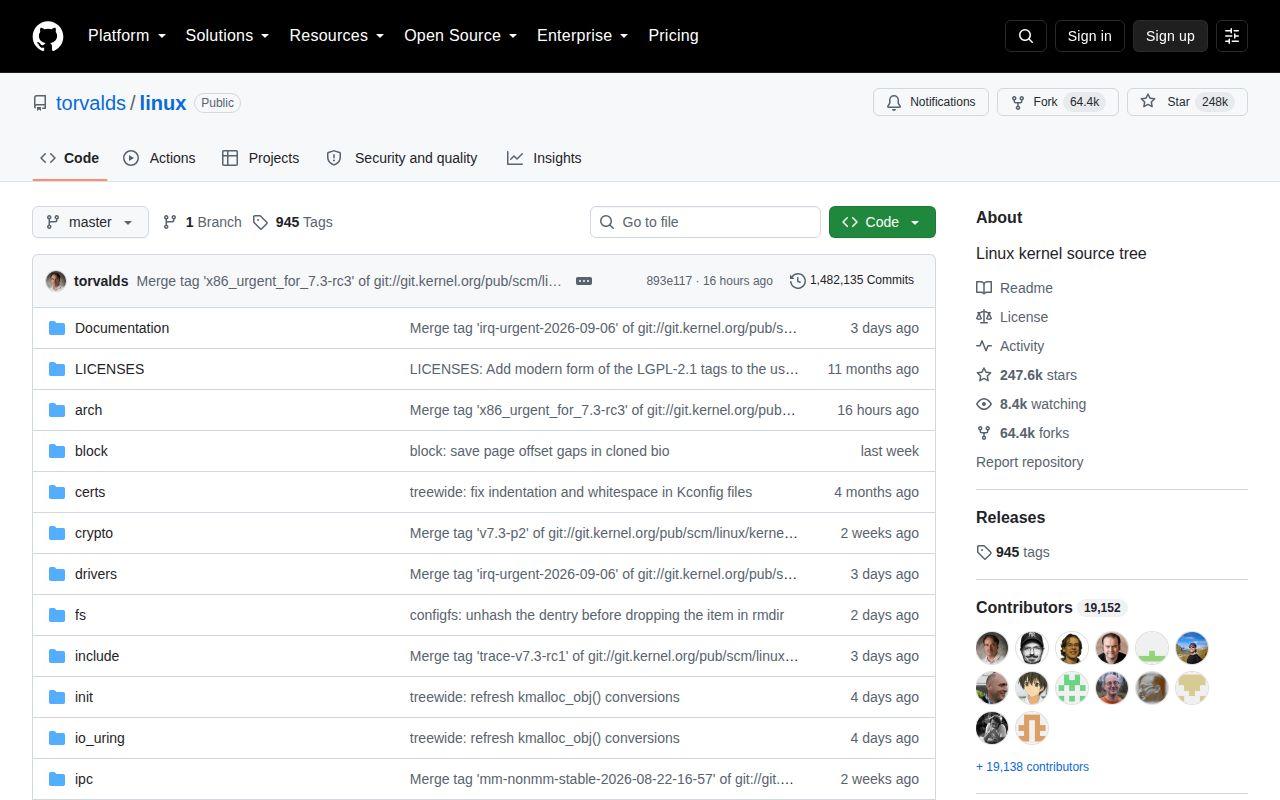Viewport: 1280px width, 800px height.
Task: Open the torvalds profile link
Action: coord(91,103)
